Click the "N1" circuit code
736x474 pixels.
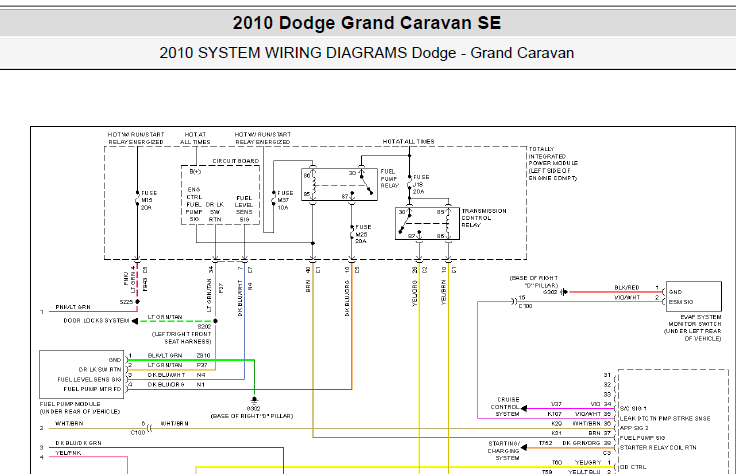(200, 385)
